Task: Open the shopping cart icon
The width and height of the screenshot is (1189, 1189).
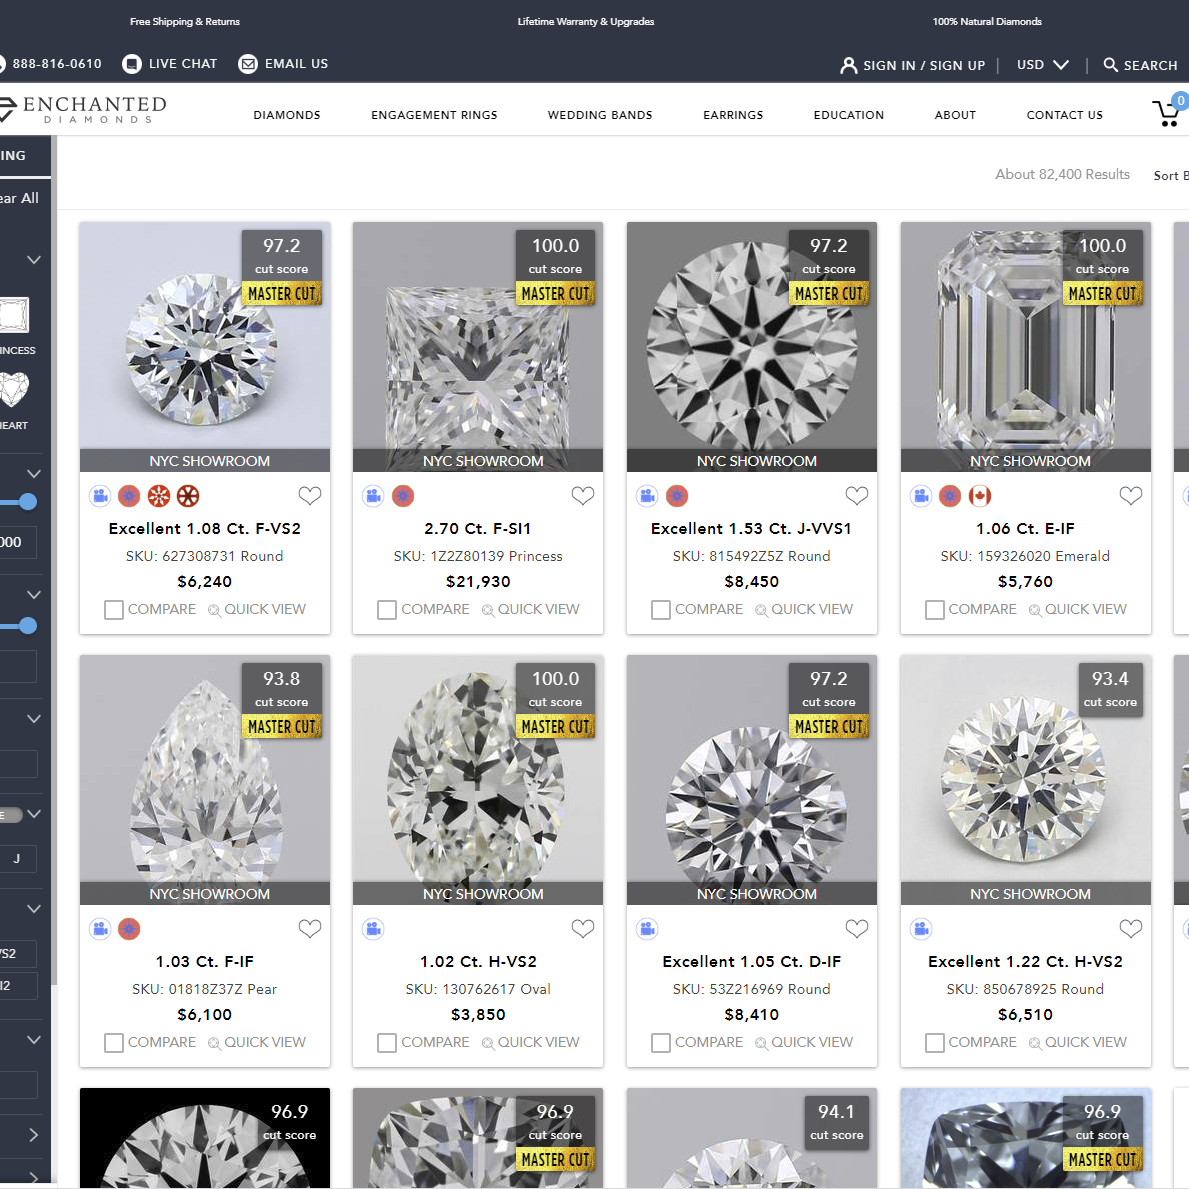Action: 1166,113
